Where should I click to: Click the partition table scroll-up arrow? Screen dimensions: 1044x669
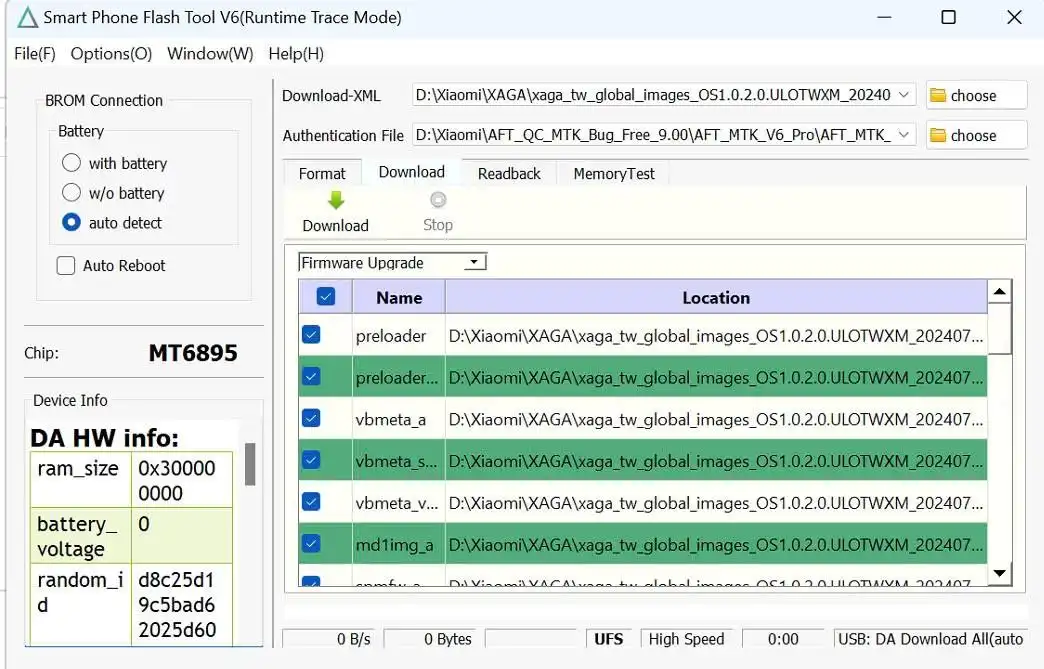pos(999,292)
